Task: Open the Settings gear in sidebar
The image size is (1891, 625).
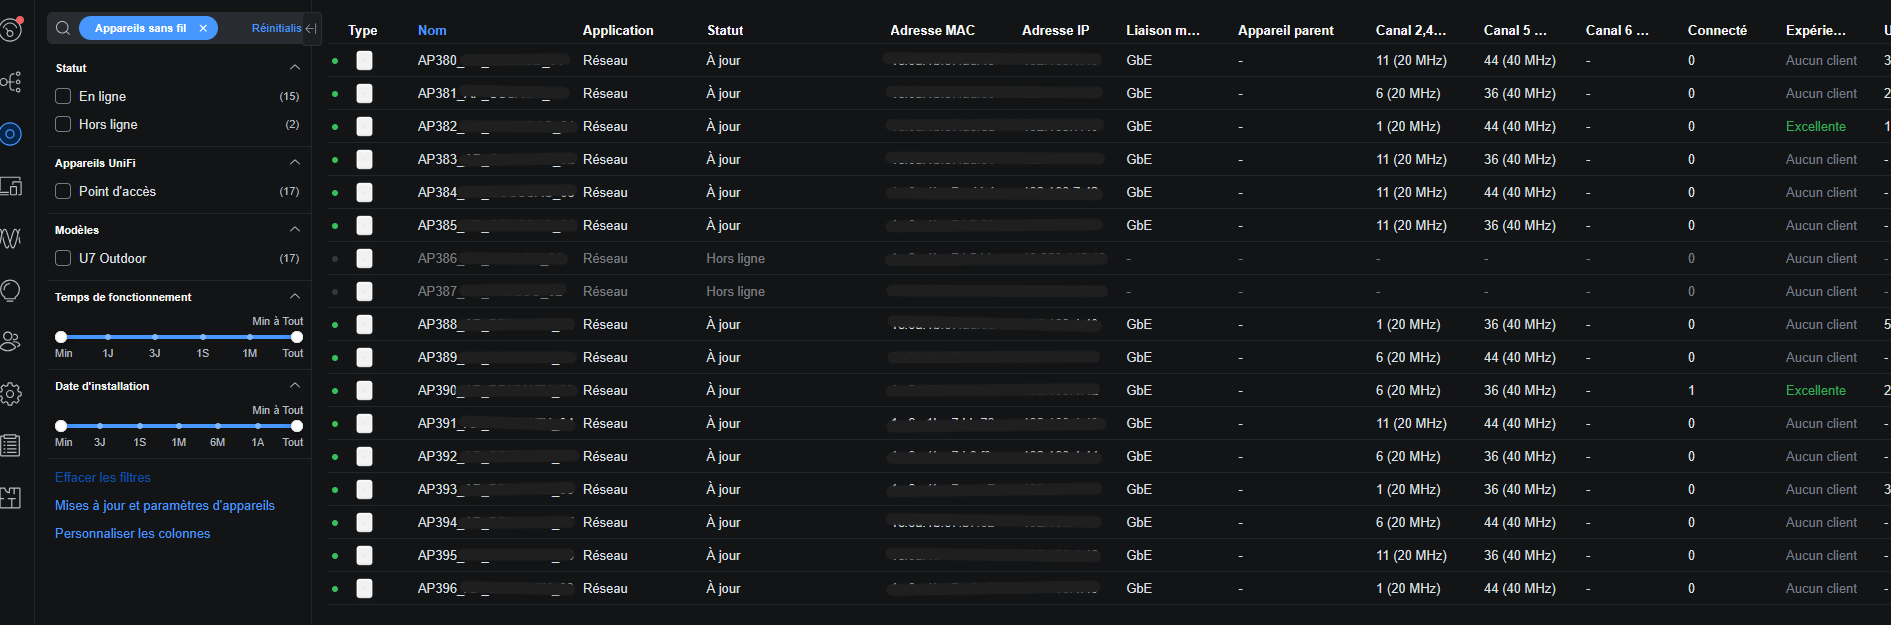Action: [x=10, y=394]
